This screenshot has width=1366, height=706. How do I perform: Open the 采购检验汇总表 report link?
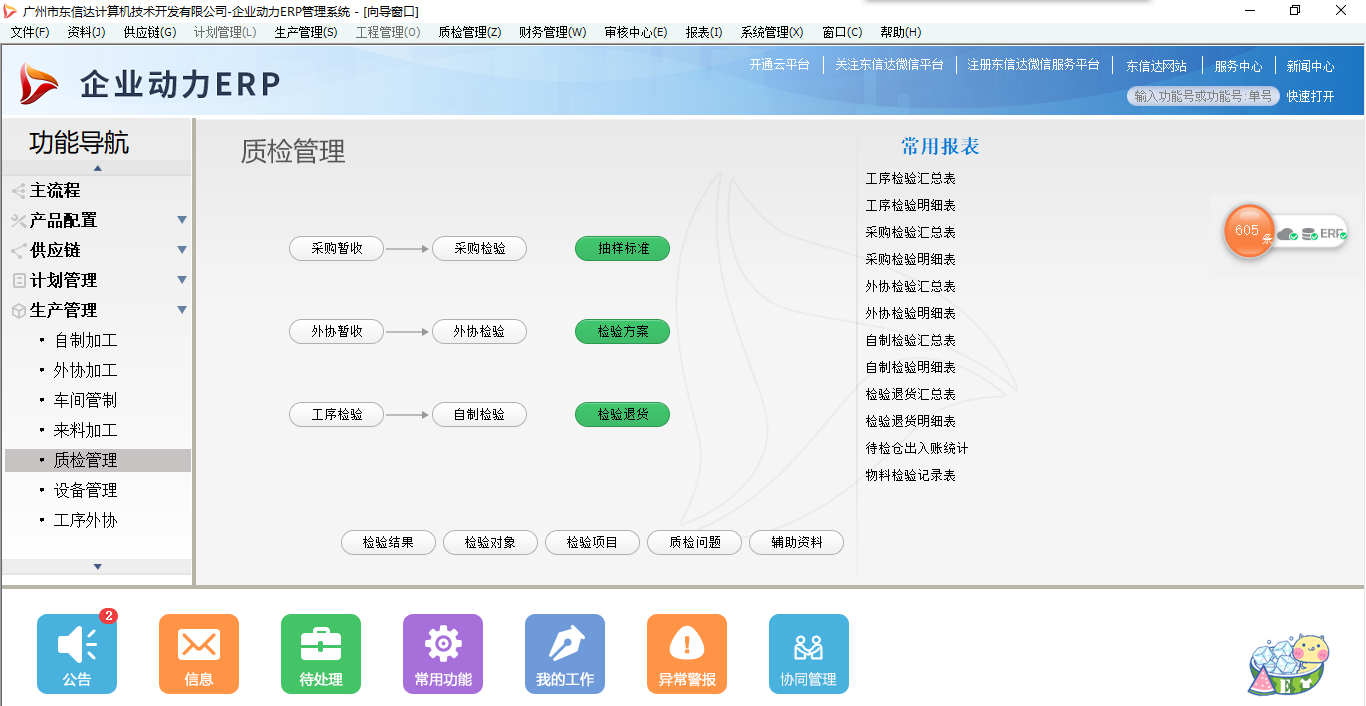click(911, 232)
